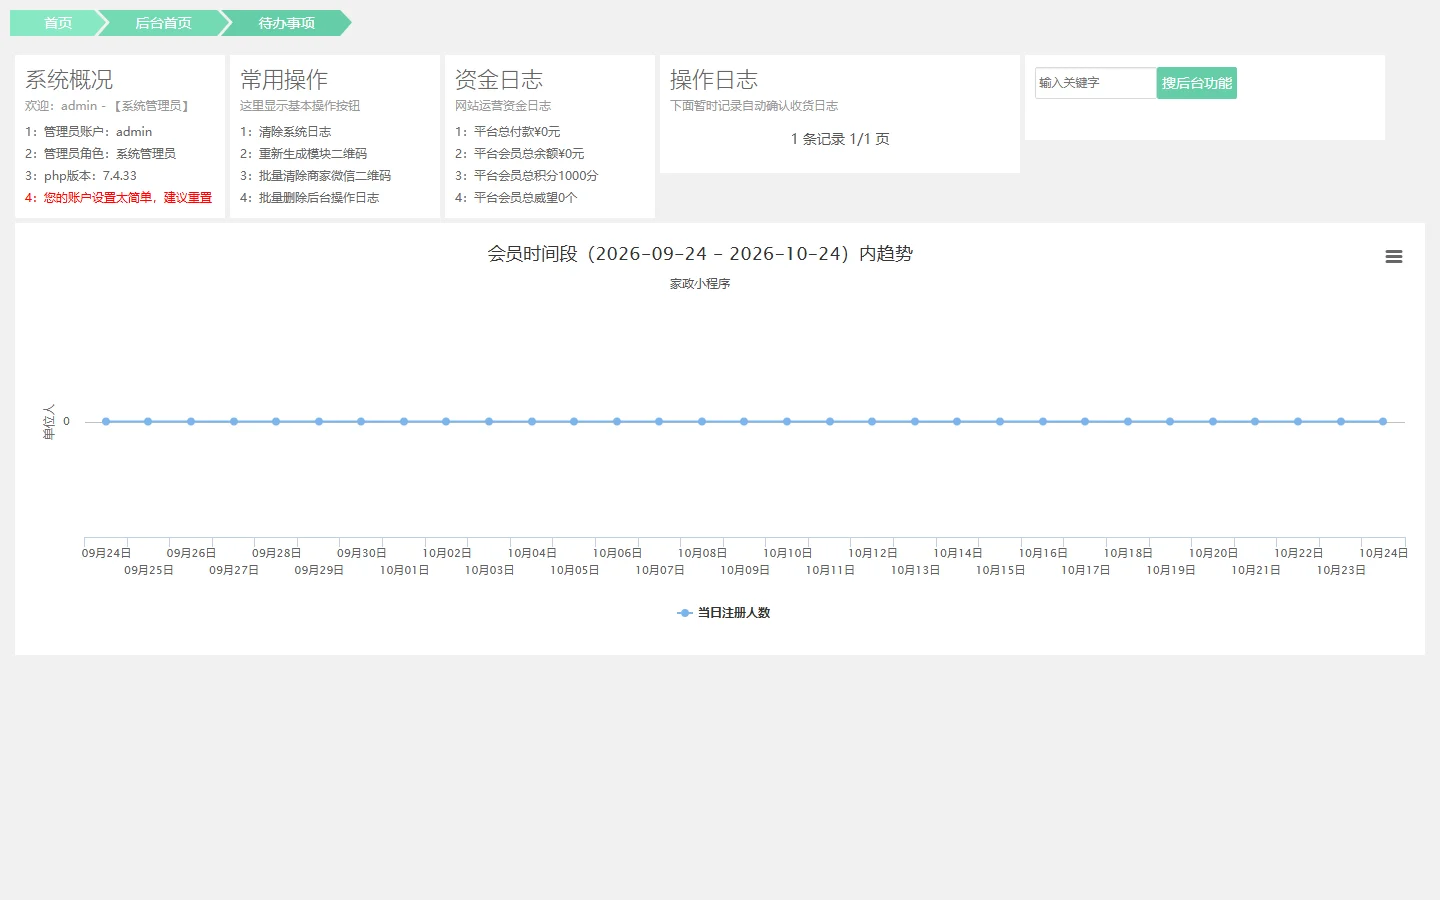Click the chart title 会员时间段 内趋势
This screenshot has height=900, width=1440.
700,254
